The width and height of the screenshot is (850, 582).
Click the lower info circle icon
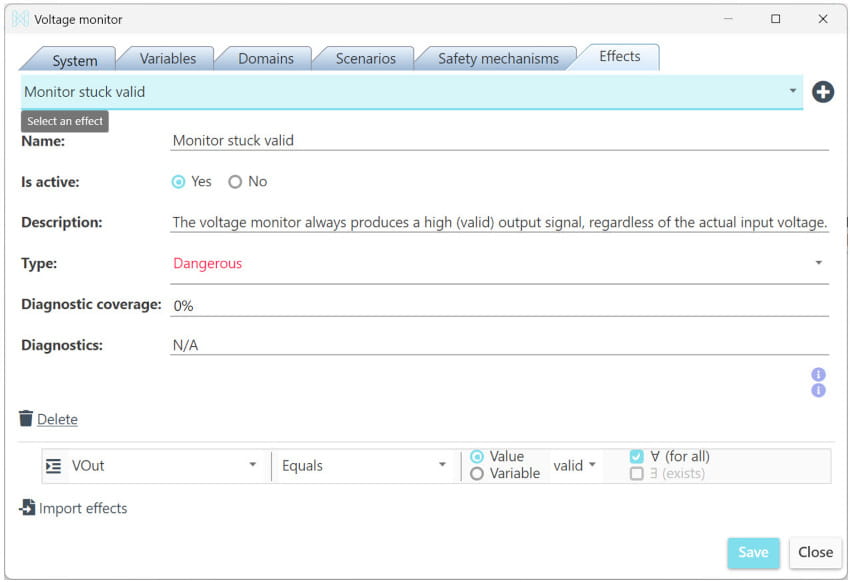[x=818, y=390]
